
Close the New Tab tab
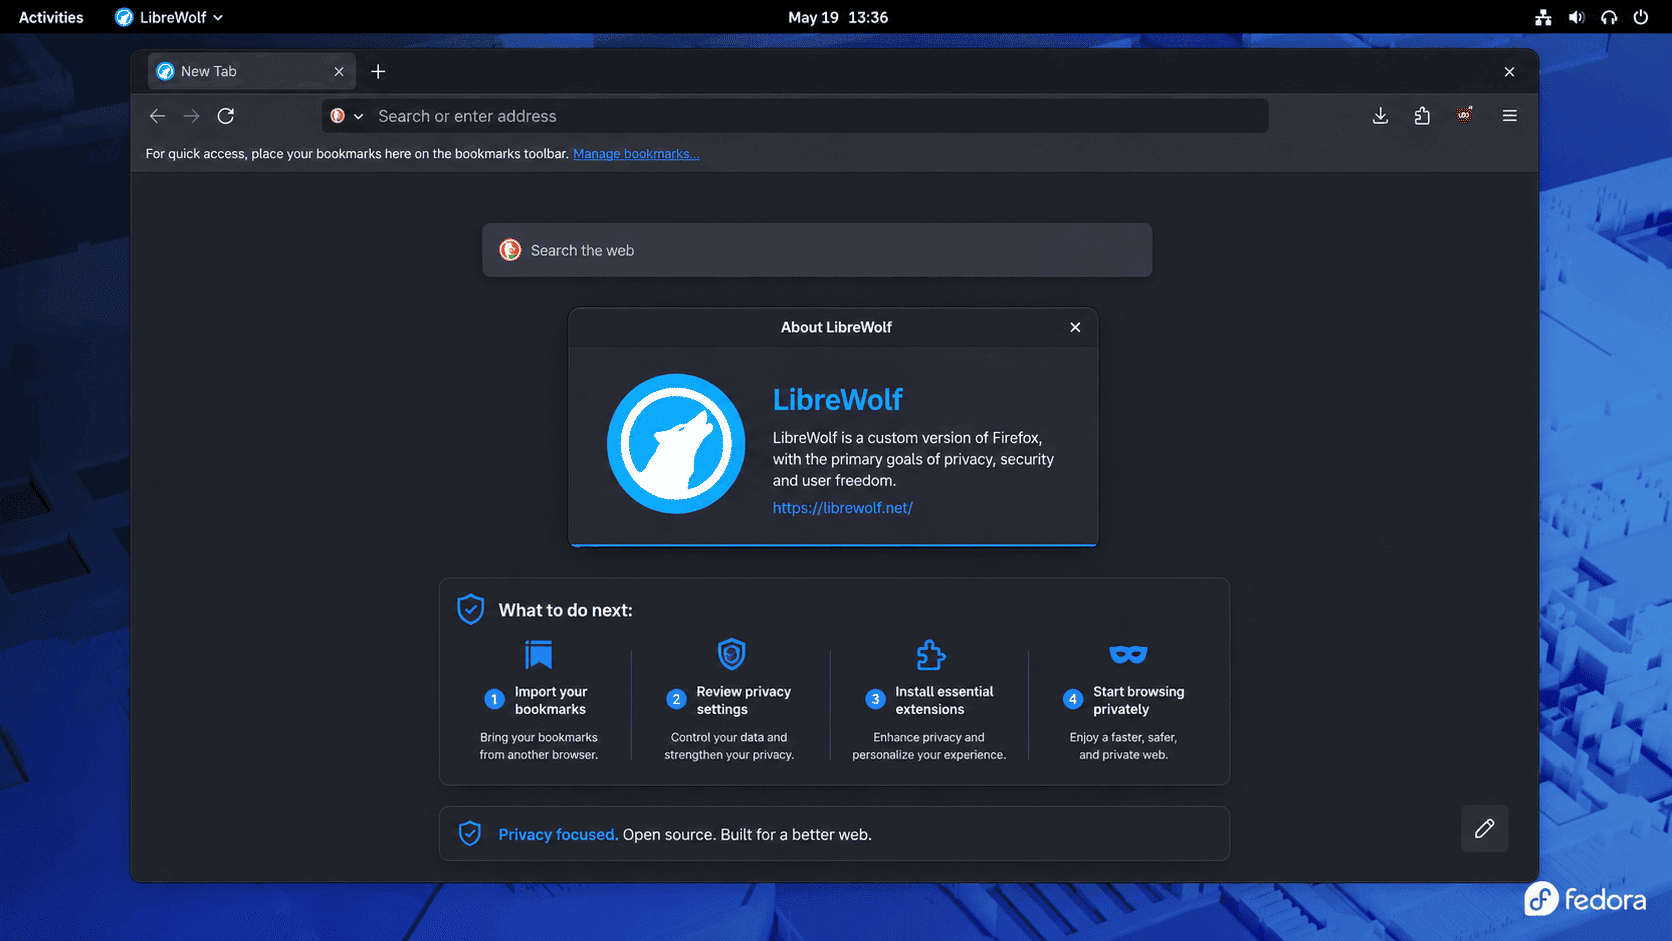[x=339, y=71]
